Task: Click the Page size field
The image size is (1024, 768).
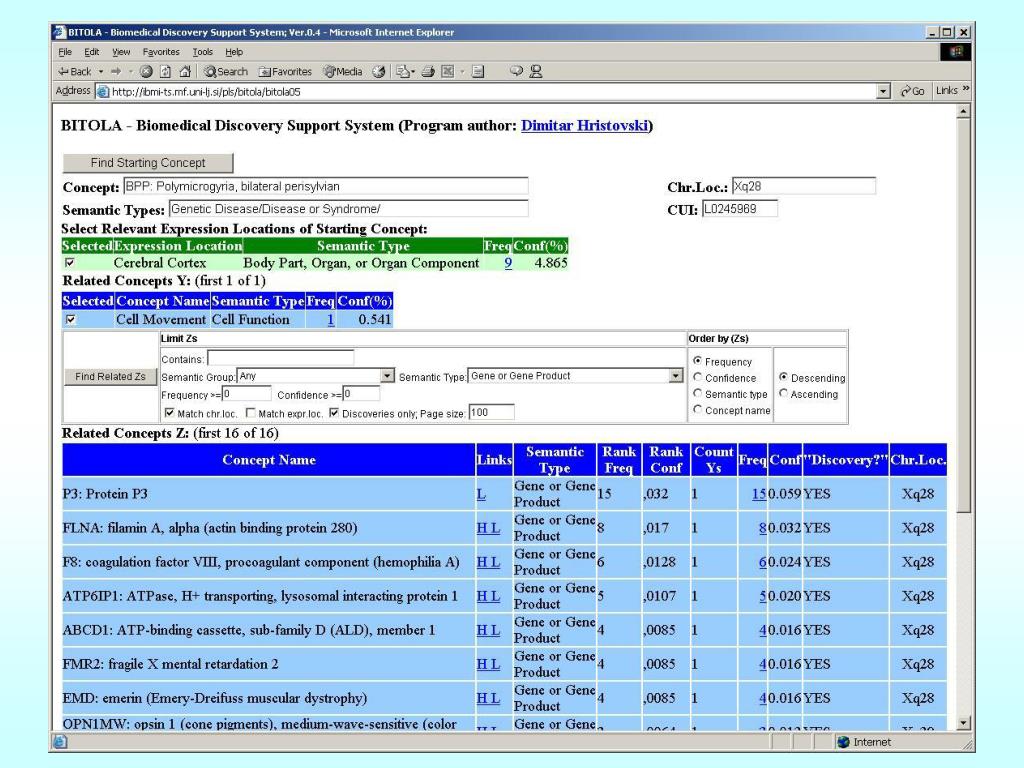Action: 491,412
